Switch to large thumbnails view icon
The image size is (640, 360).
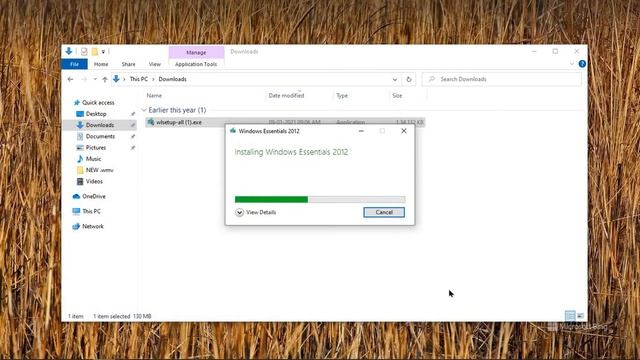[x=580, y=316]
